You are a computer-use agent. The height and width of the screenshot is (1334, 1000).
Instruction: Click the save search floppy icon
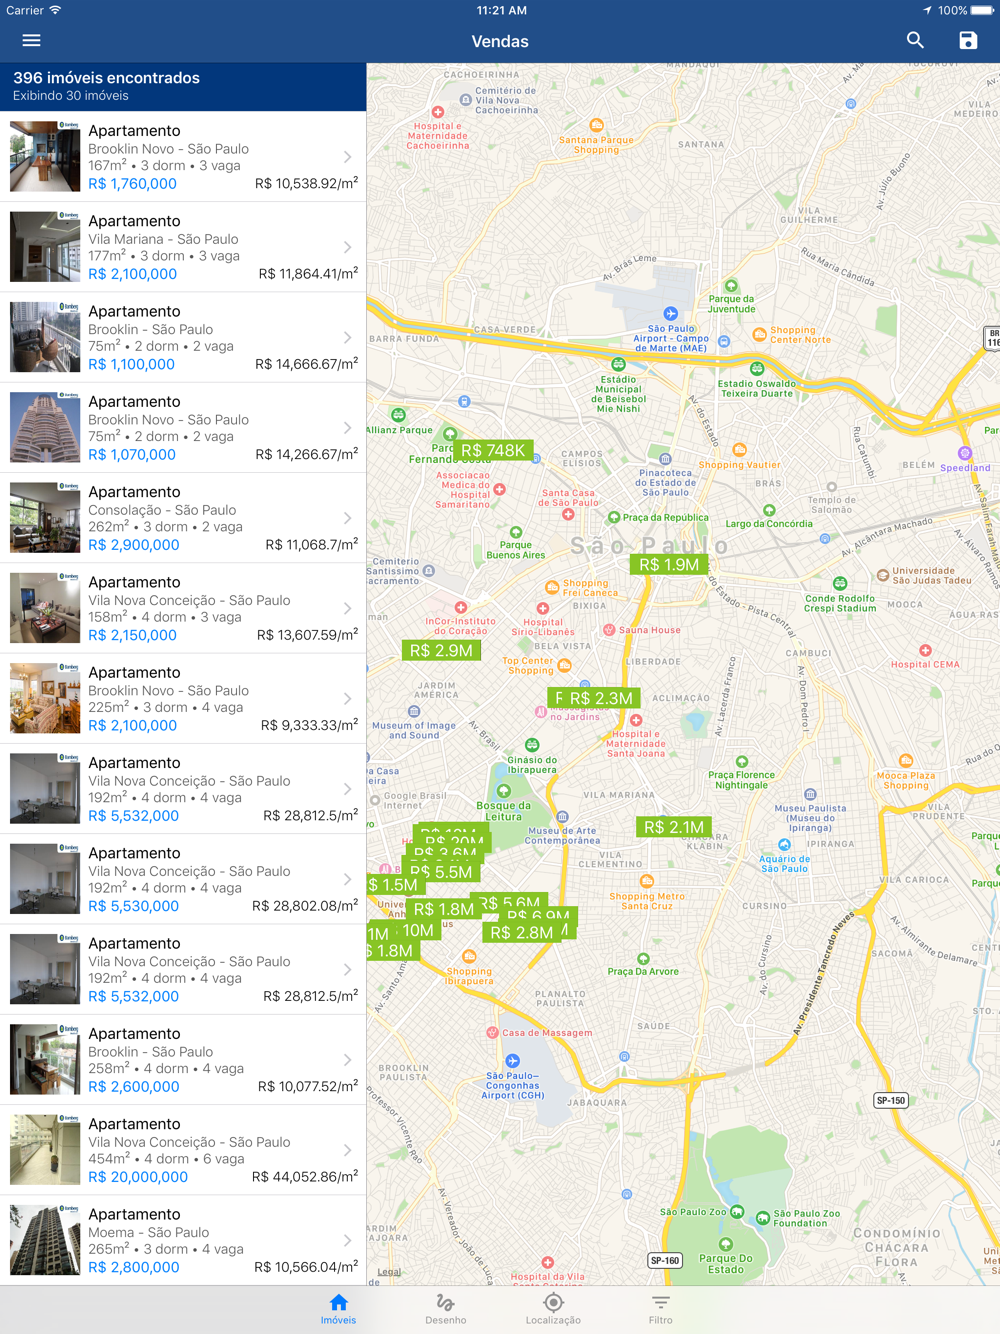pos(968,40)
